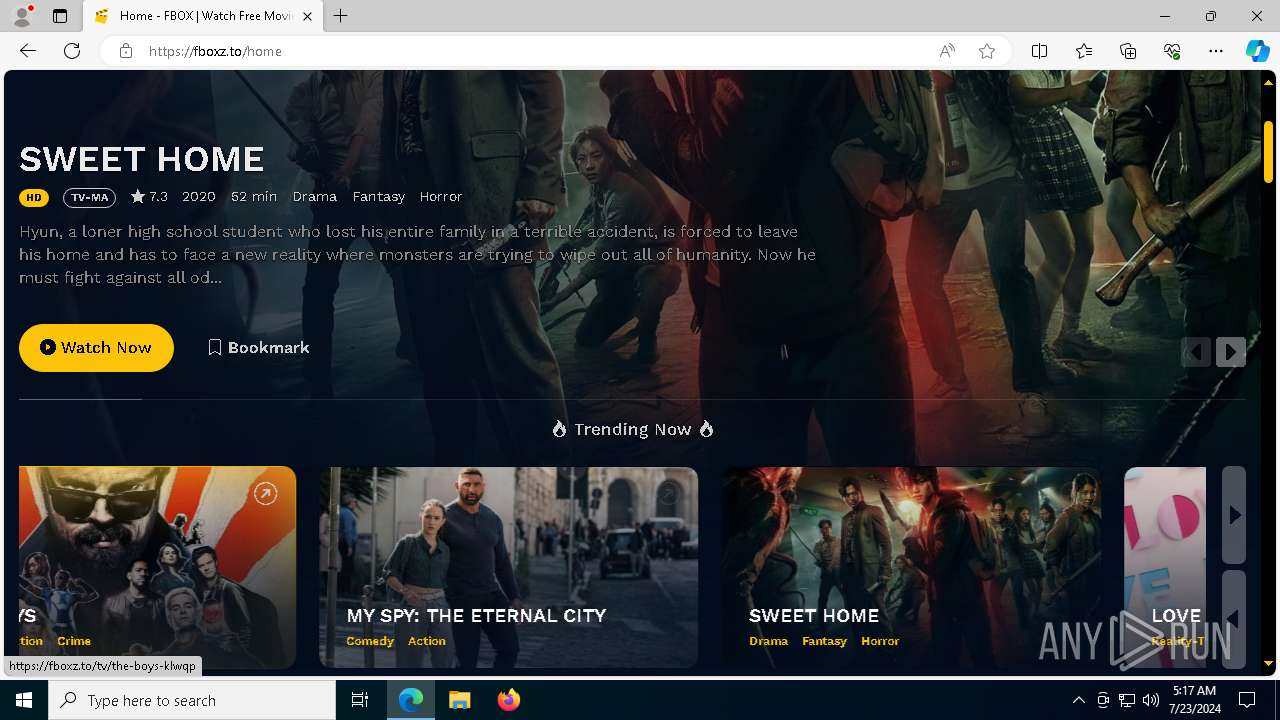Click Drama genre on Sweet Home card
Viewport: 1280px width, 720px height.
click(769, 641)
